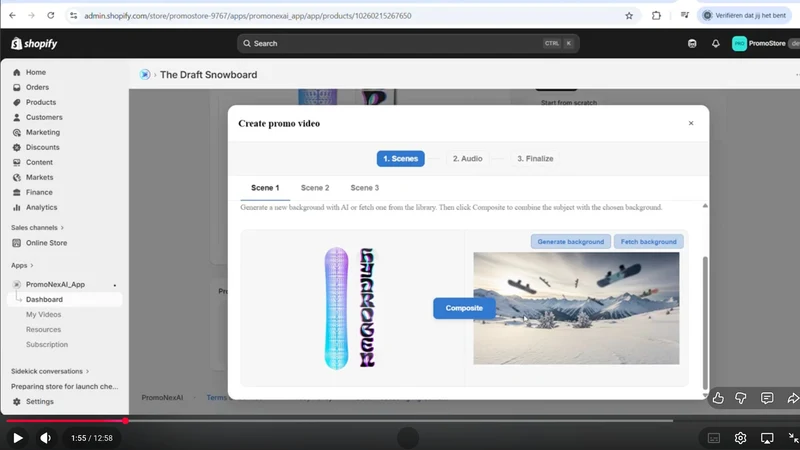Exit fullscreen in video player
Viewport: 800px width, 450px height.
(793, 438)
